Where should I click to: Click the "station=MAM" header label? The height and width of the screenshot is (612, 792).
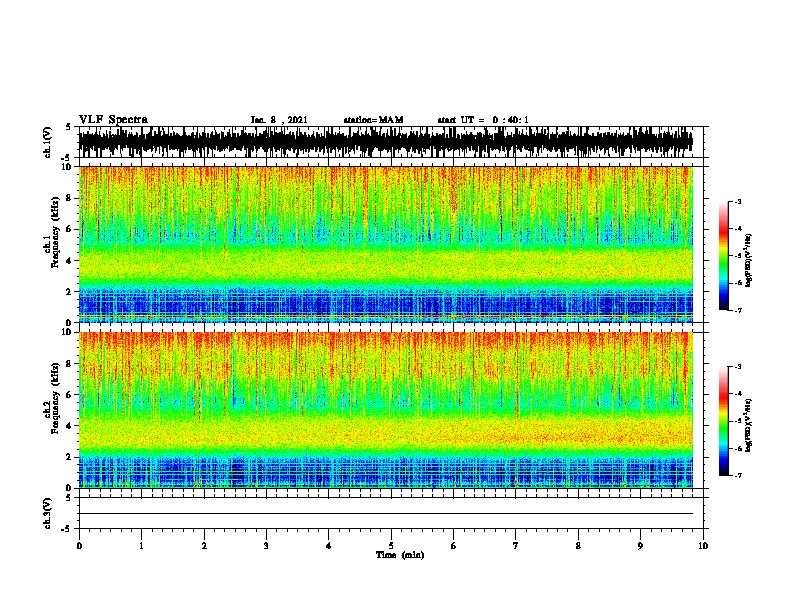(x=373, y=120)
